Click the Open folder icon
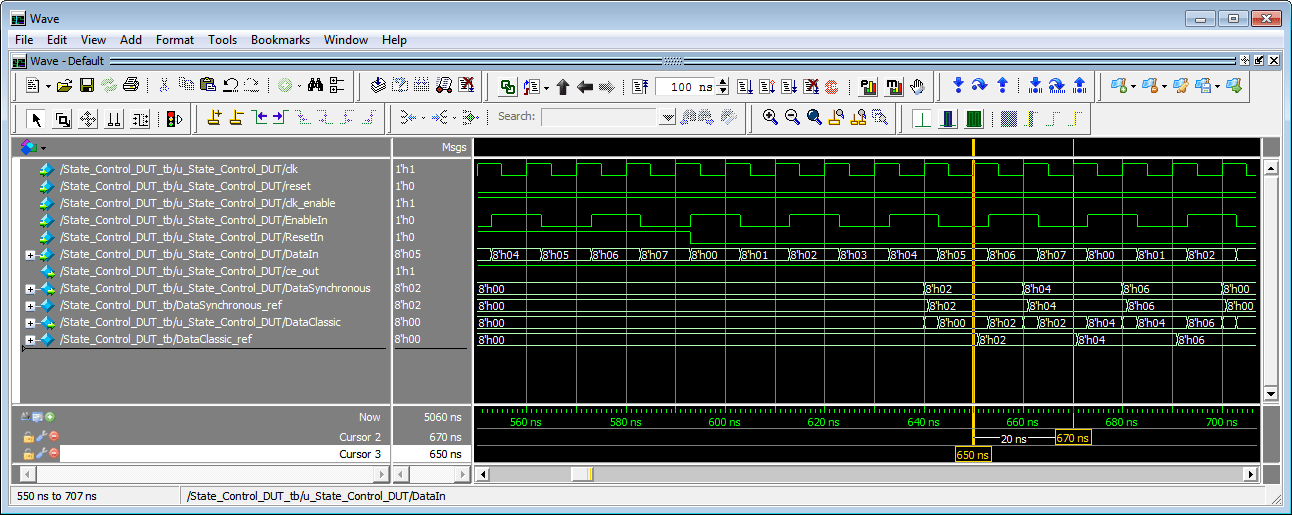The image size is (1292, 515). (x=65, y=86)
